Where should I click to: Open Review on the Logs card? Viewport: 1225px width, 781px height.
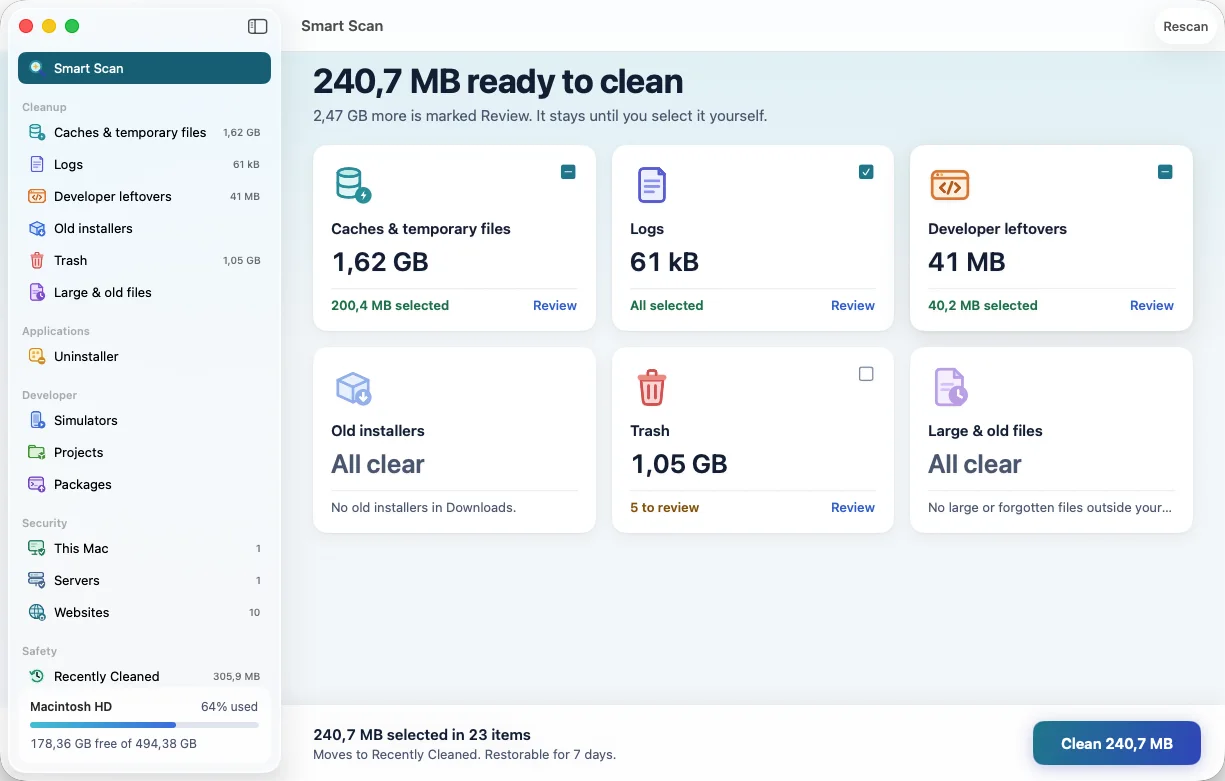pyautogui.click(x=853, y=305)
